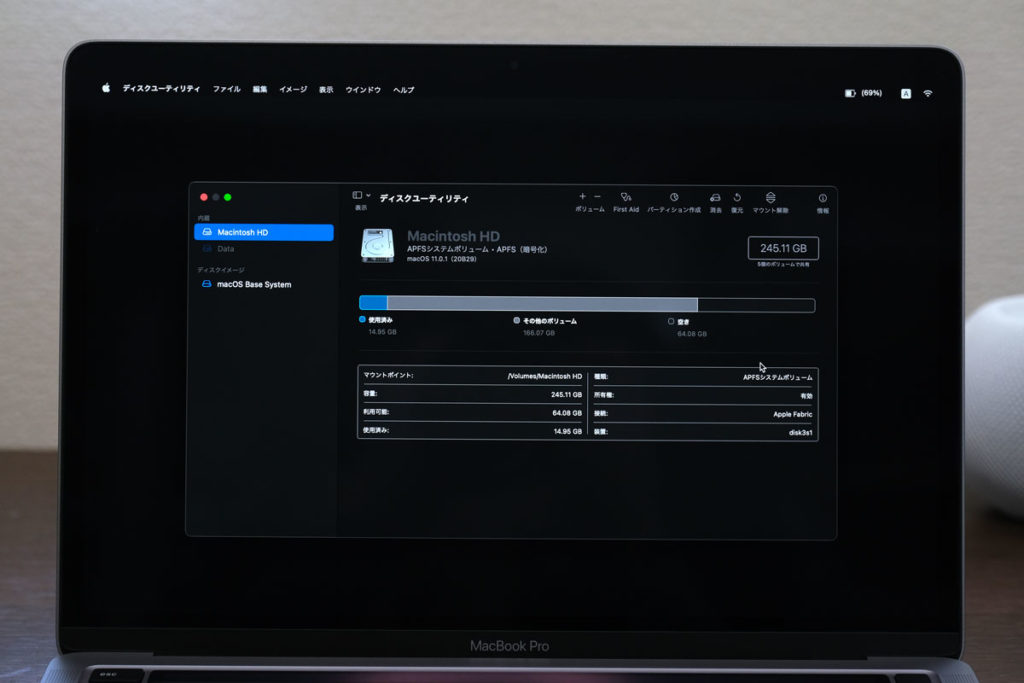The image size is (1024, 683).
Task: Click the 空き legend label
Action: [683, 322]
